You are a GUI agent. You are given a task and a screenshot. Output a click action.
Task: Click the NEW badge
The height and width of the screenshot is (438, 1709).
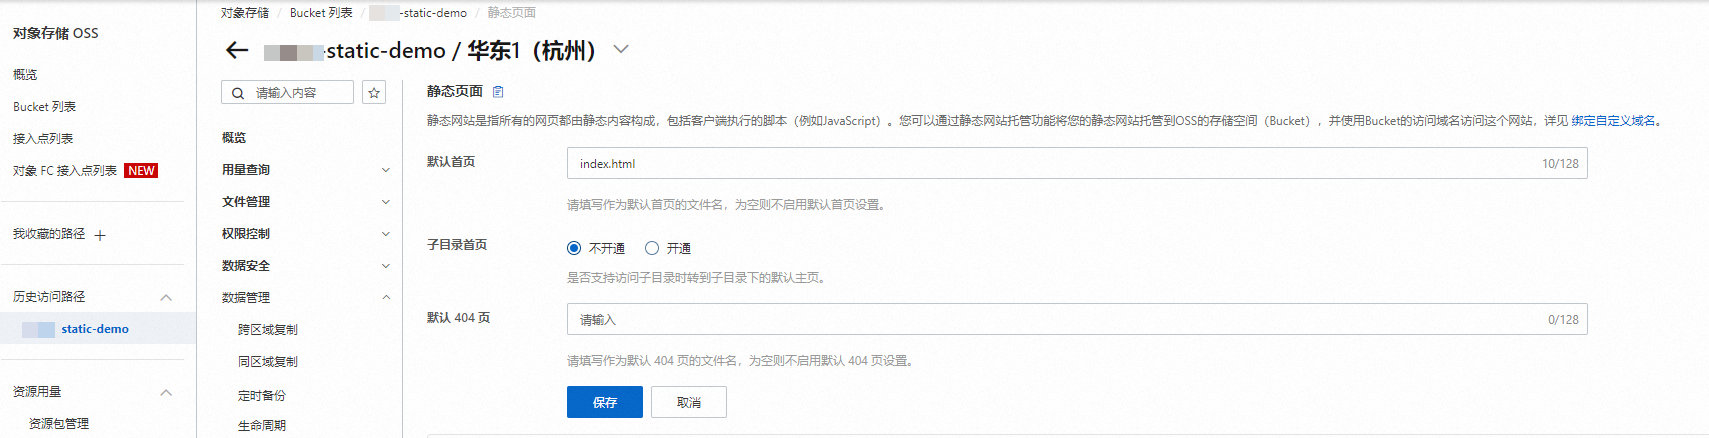pyautogui.click(x=141, y=171)
